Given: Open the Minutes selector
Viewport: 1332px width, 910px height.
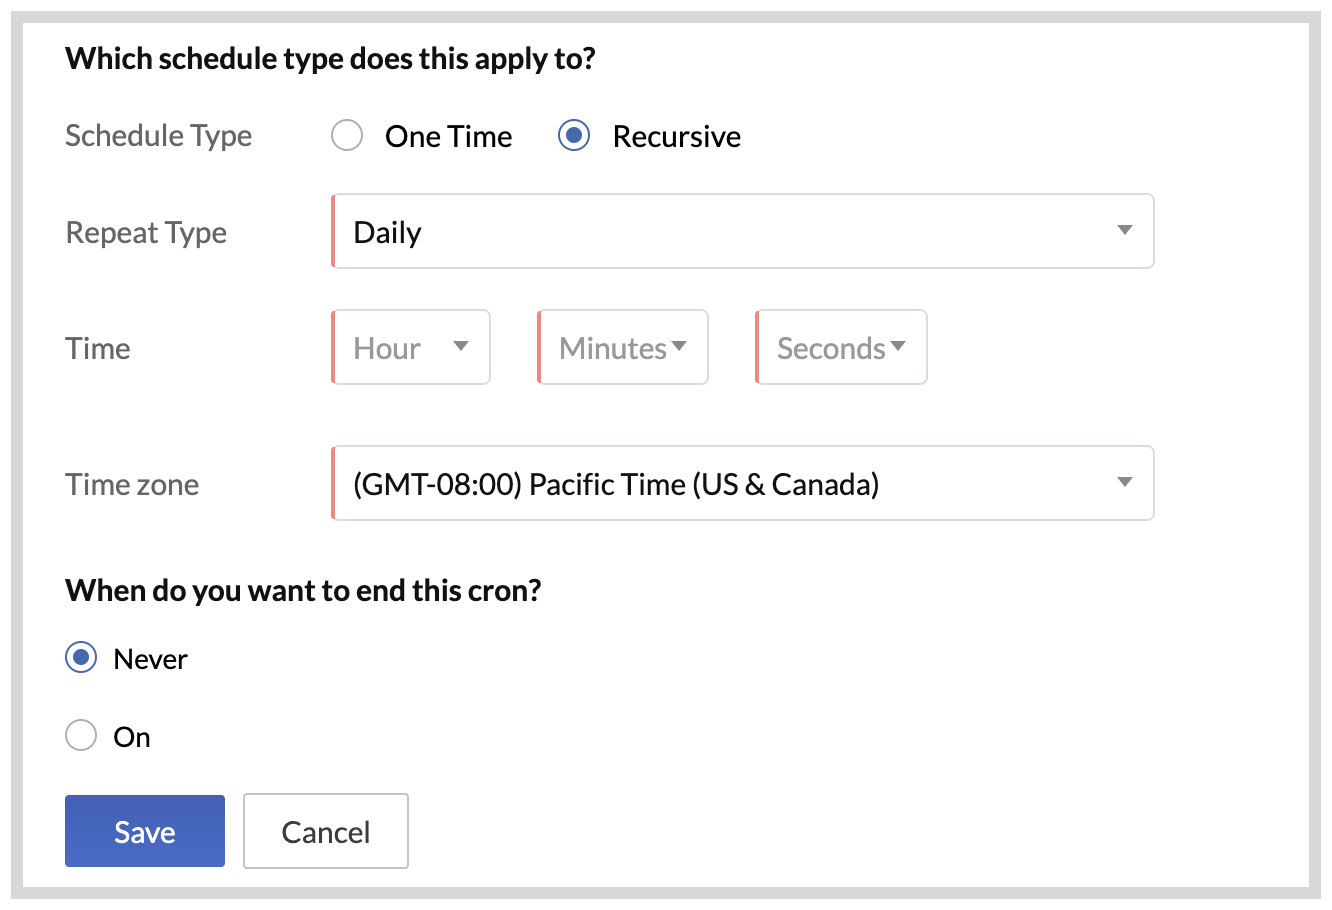Looking at the screenshot, I should click(622, 347).
